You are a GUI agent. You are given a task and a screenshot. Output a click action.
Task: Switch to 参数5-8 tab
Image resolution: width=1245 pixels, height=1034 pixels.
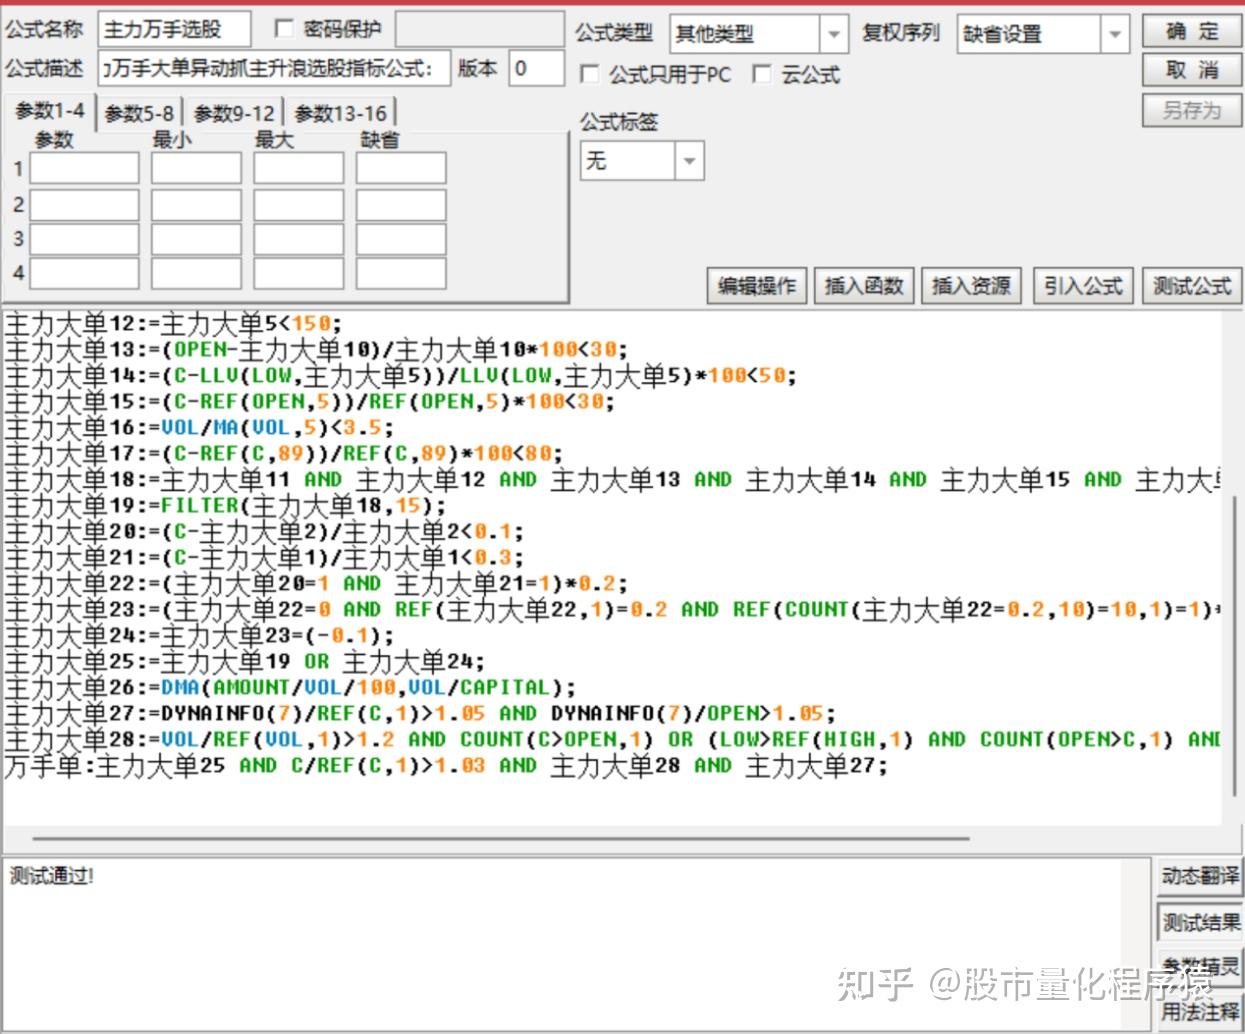click(139, 113)
